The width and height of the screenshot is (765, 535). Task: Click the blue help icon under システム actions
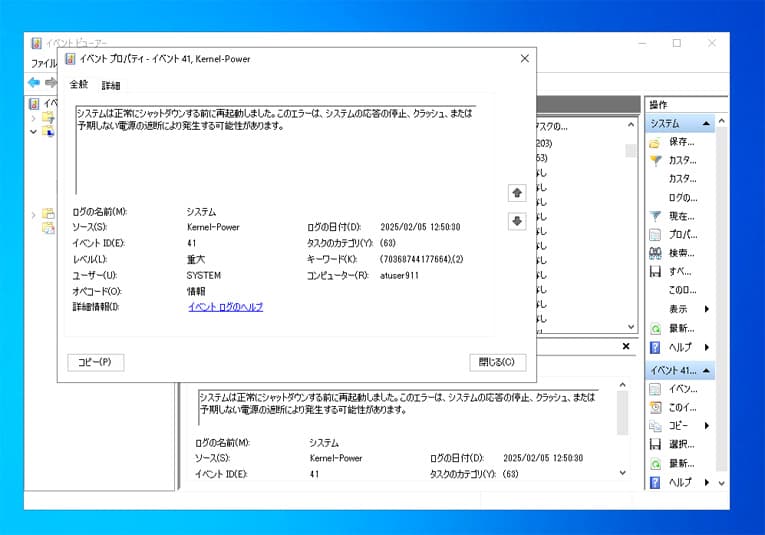click(x=655, y=347)
